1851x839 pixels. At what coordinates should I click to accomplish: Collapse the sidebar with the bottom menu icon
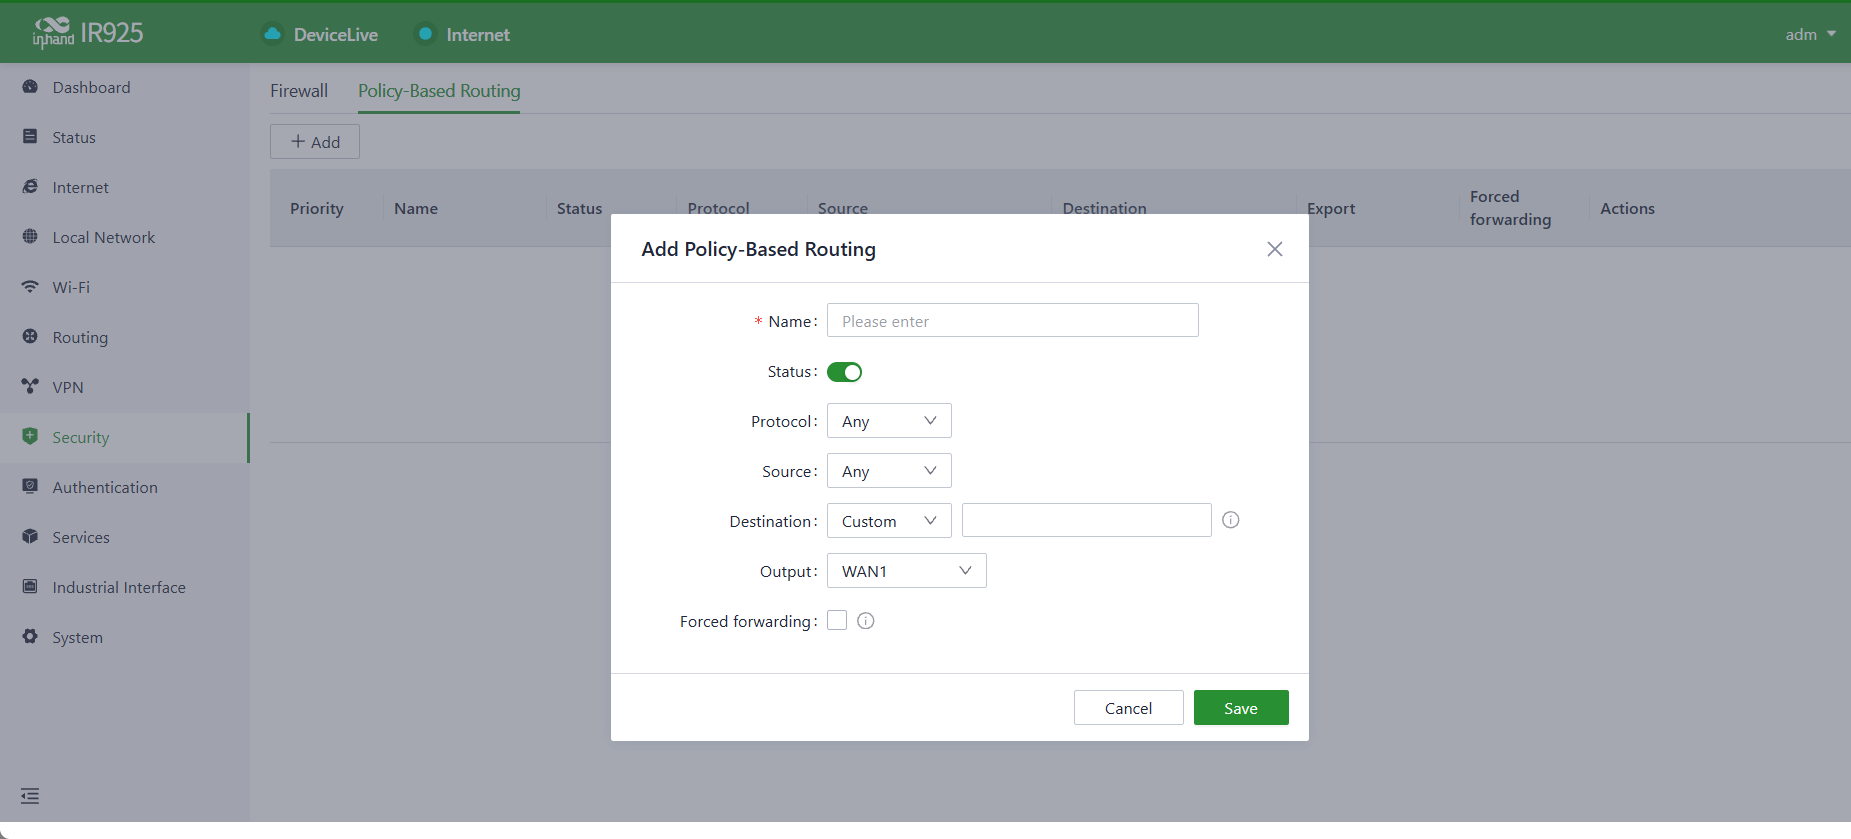coord(30,796)
